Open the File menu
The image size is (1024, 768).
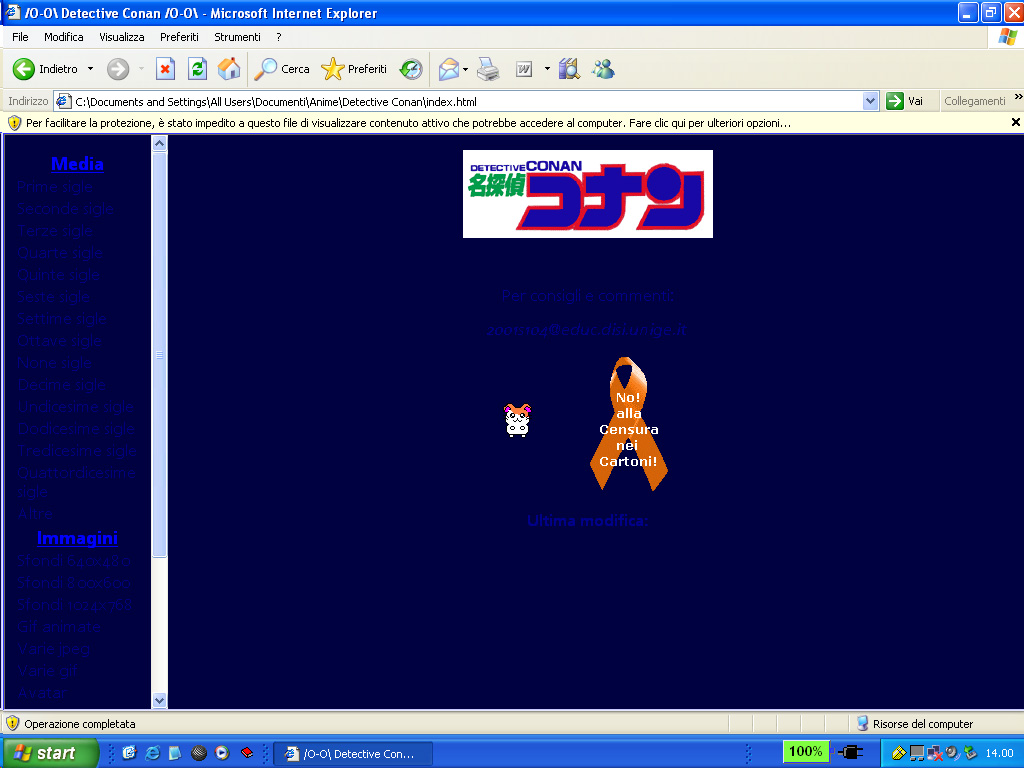20,37
